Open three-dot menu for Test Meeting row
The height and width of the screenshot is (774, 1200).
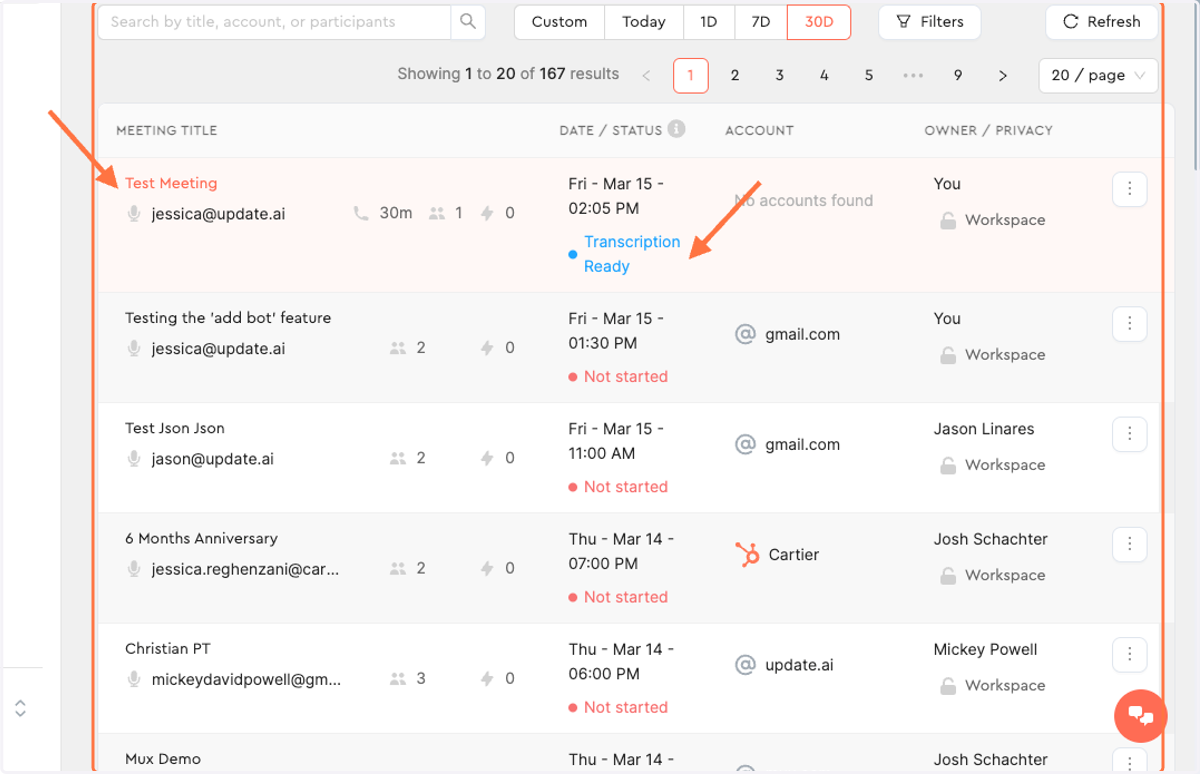pyautogui.click(x=1129, y=189)
